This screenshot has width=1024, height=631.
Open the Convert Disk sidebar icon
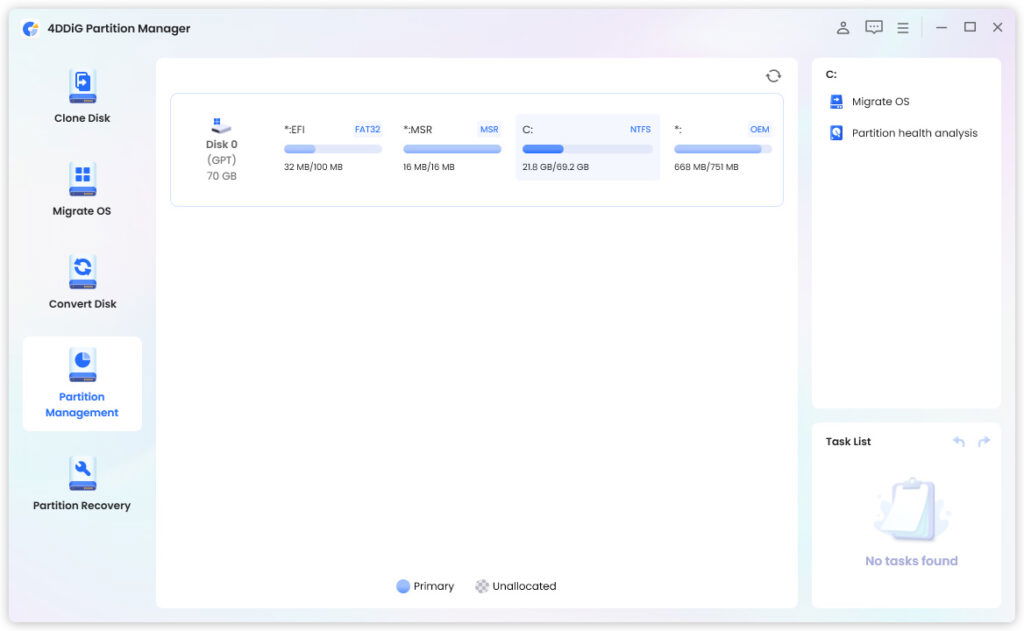coord(82,272)
